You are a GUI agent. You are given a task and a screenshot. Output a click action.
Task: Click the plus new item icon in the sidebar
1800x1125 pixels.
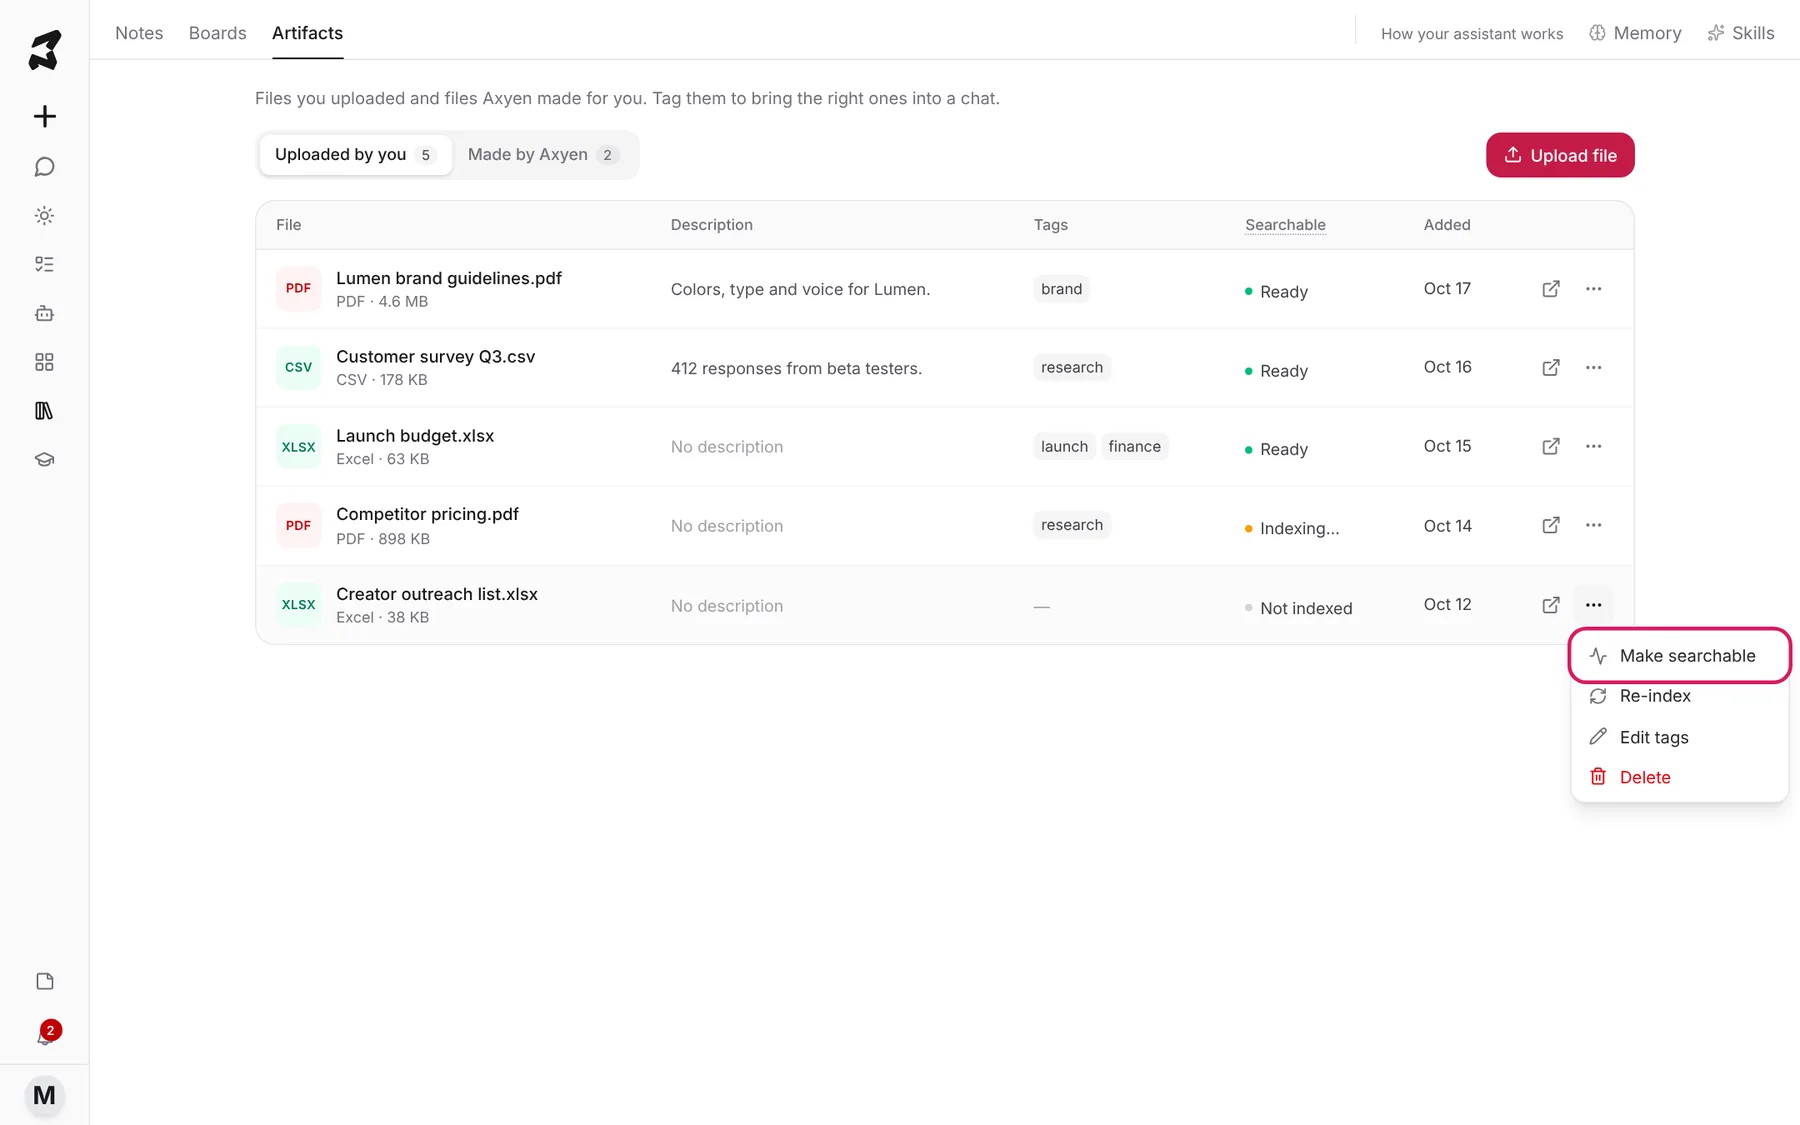coord(44,116)
